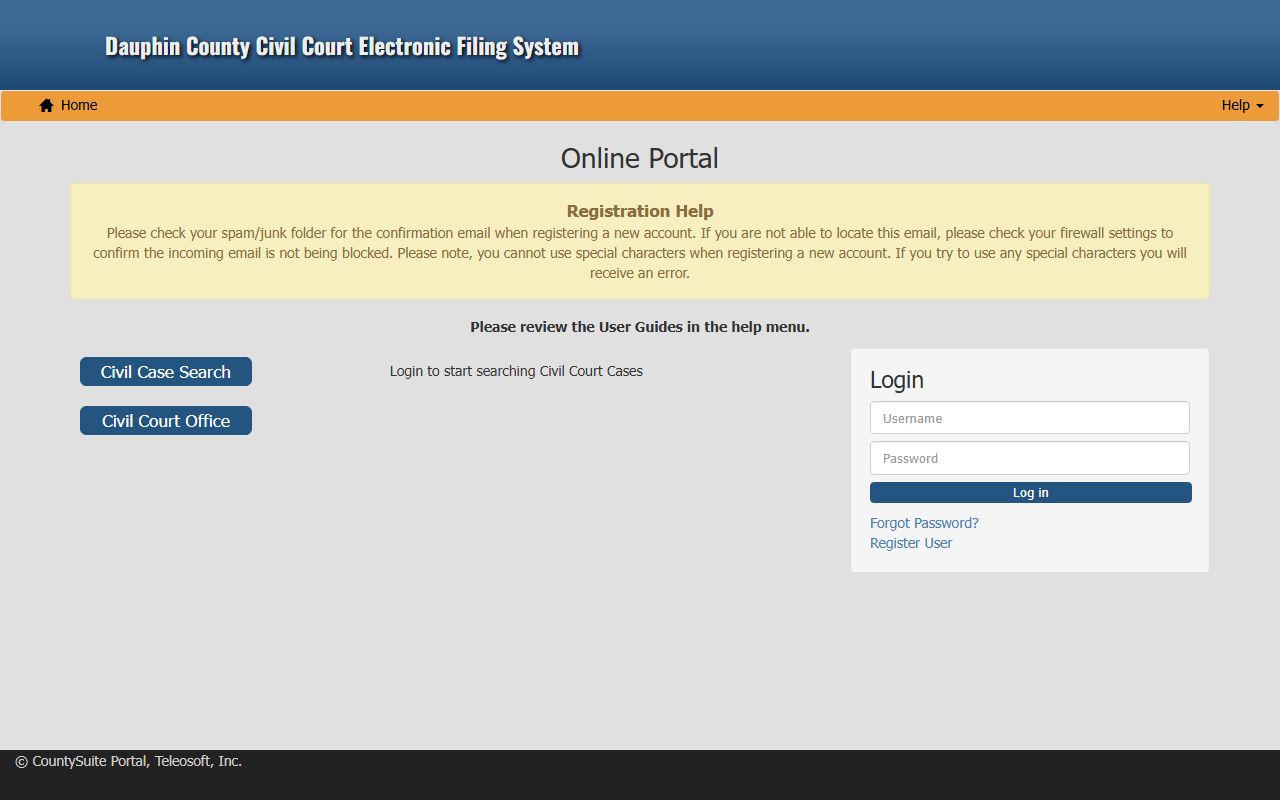Click the 'Please review the User Guides' text

point(640,327)
